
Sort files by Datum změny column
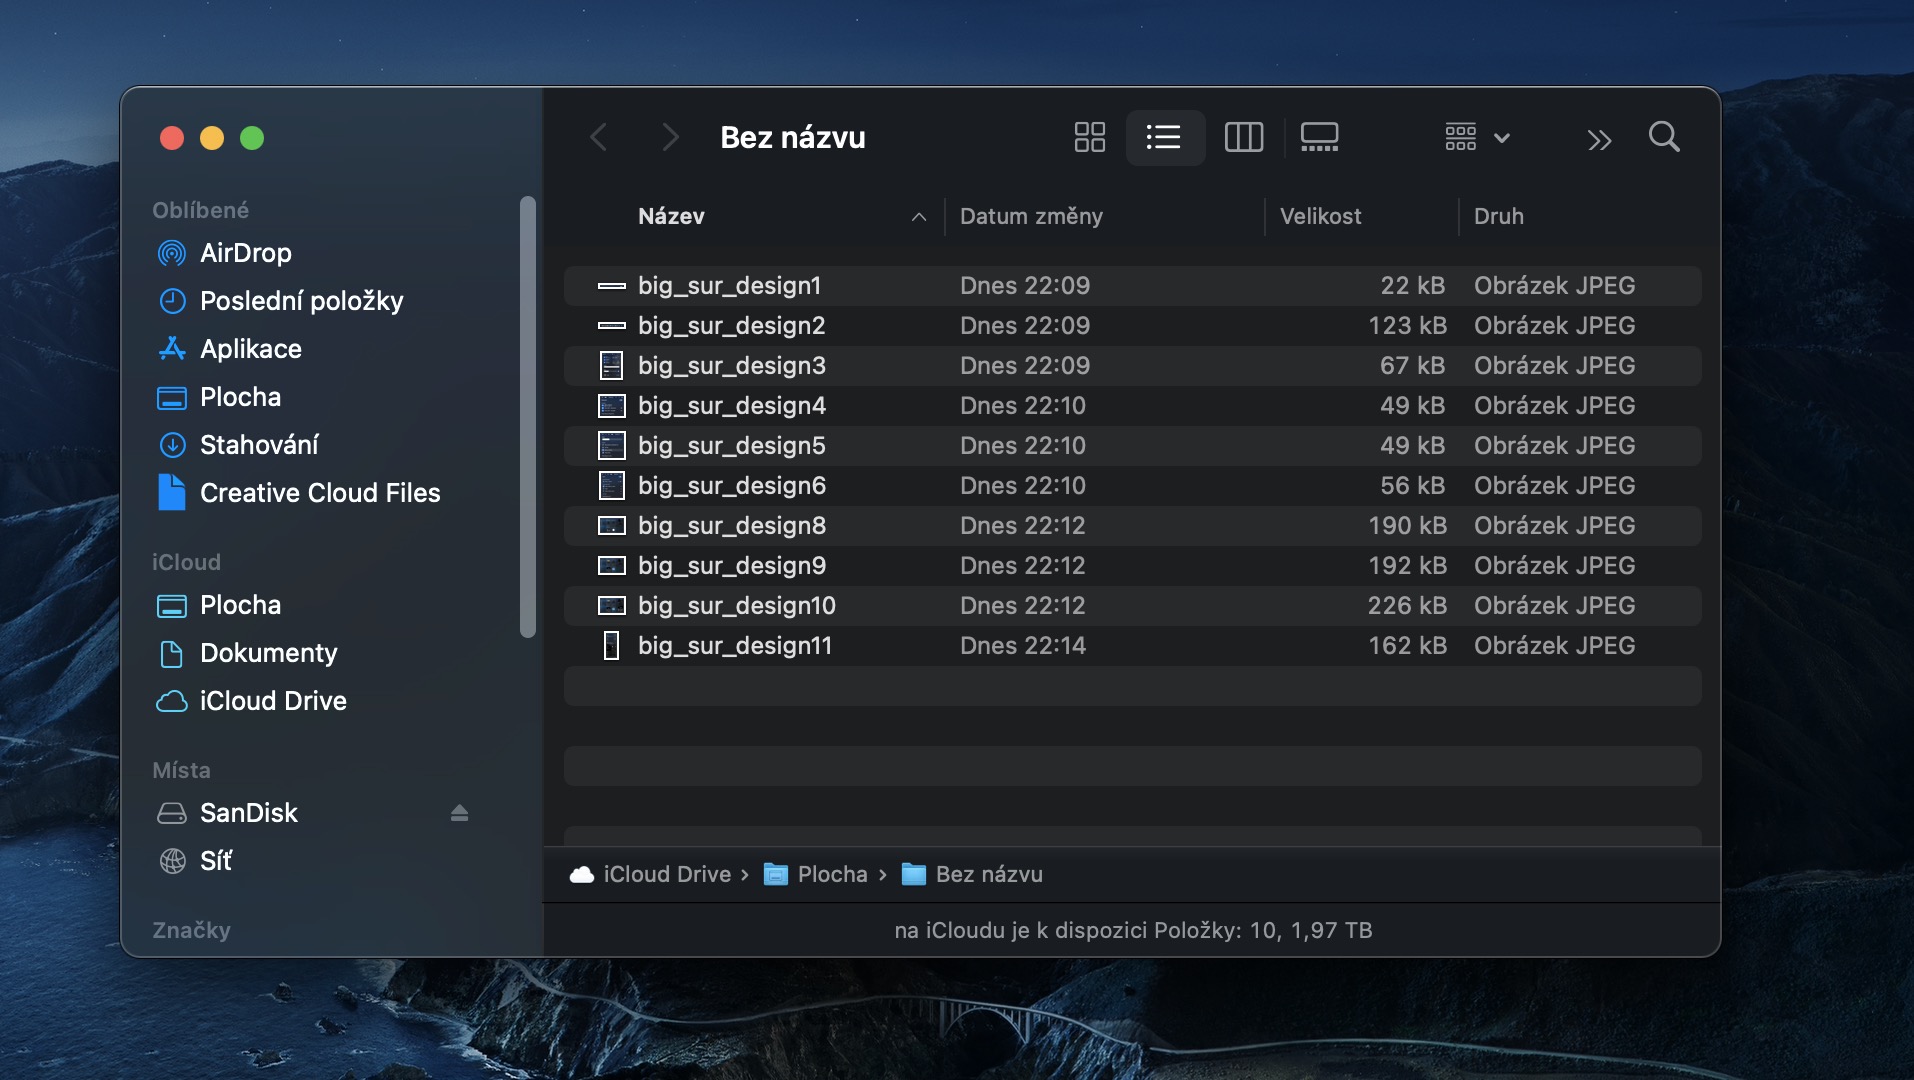pos(1031,216)
